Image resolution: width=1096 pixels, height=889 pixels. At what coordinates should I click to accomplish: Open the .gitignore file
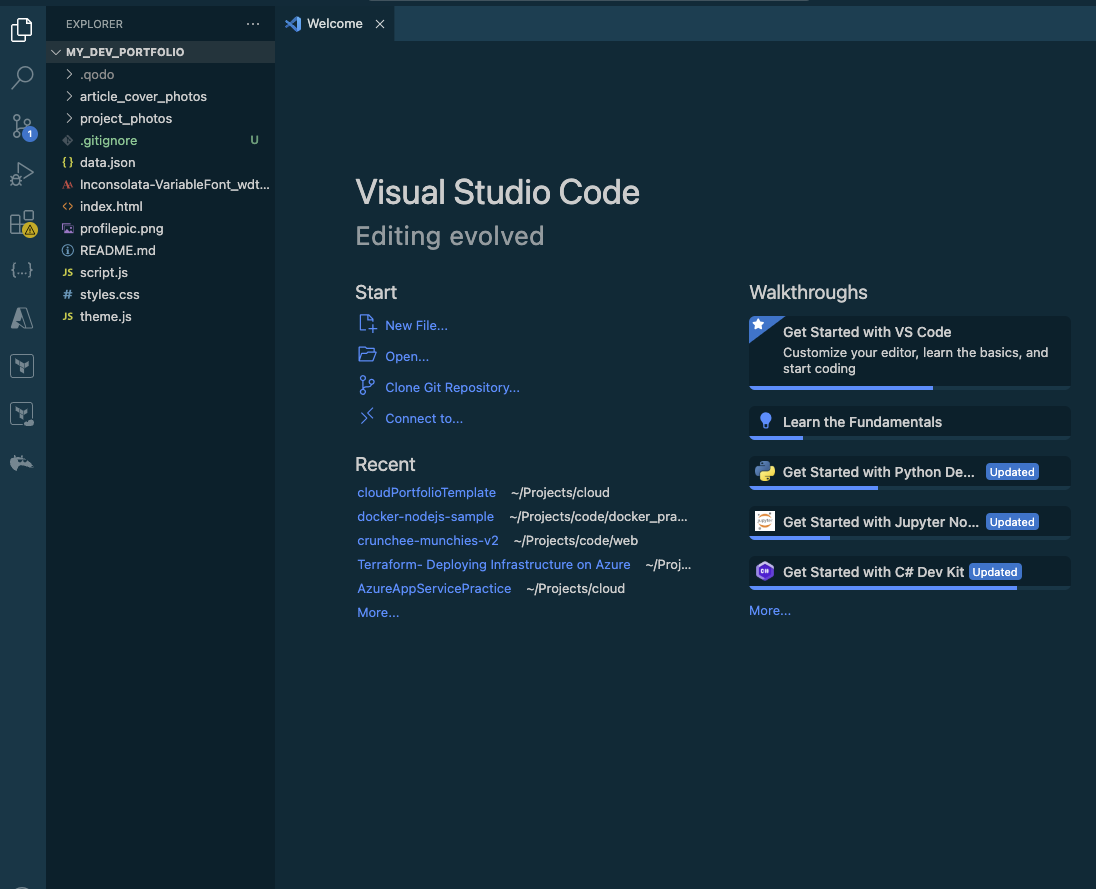click(160, 140)
